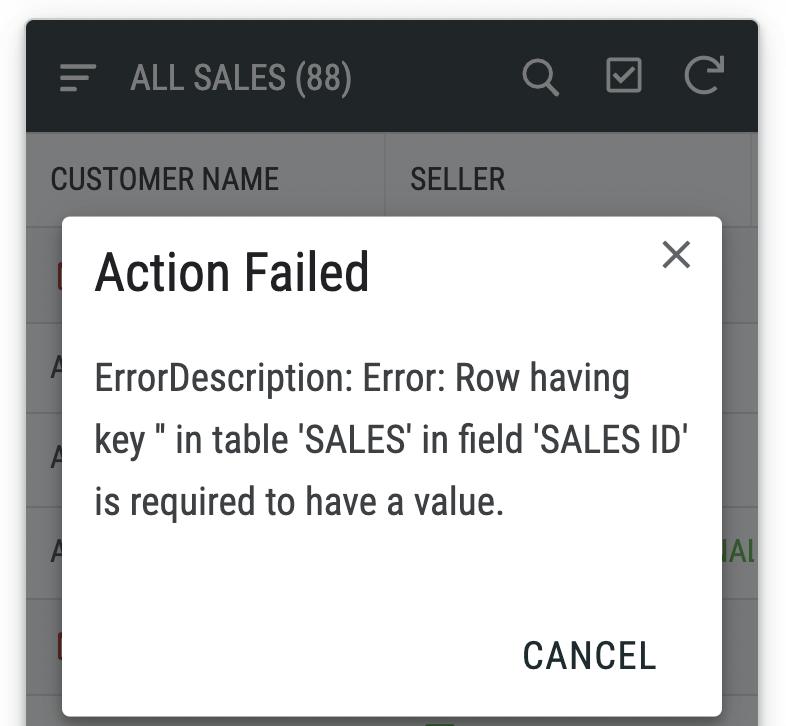Click the green icon below the dialog
This screenshot has height=726, width=786.
[x=440, y=724]
